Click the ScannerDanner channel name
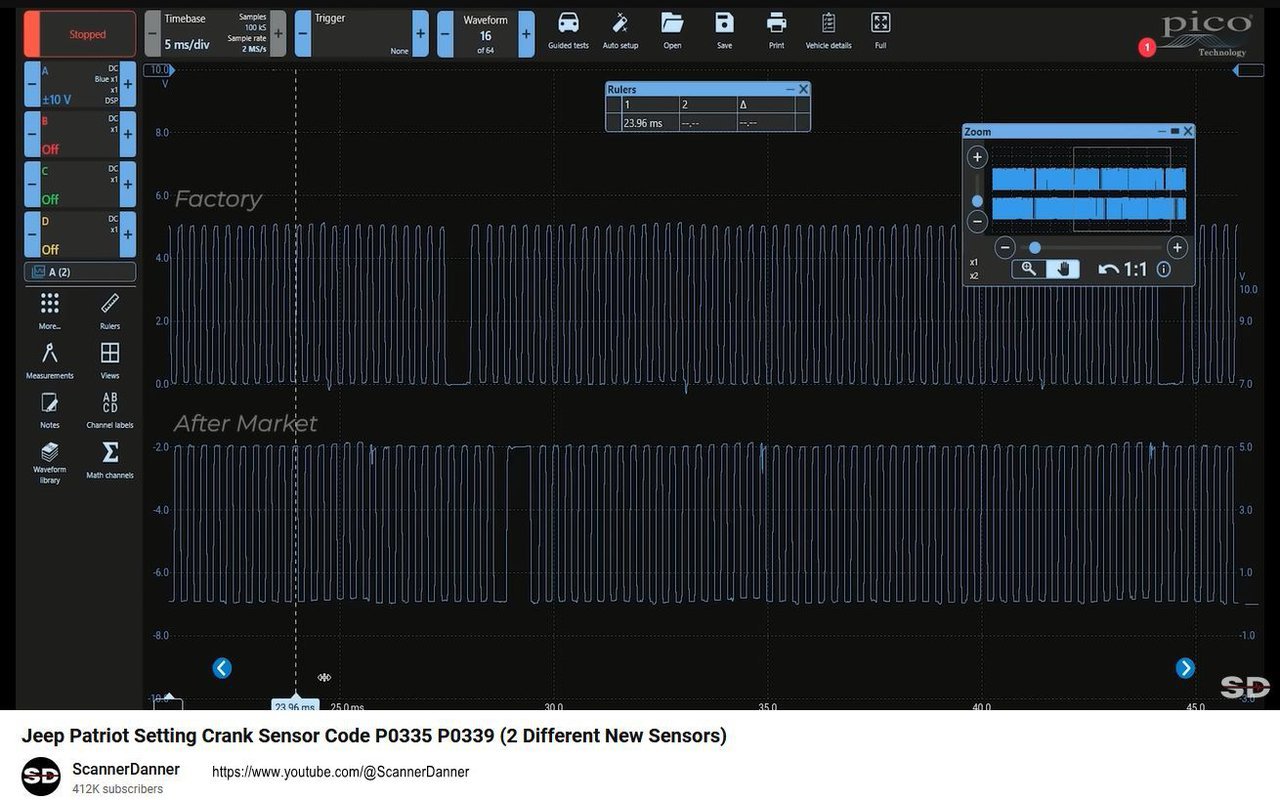 [x=126, y=769]
